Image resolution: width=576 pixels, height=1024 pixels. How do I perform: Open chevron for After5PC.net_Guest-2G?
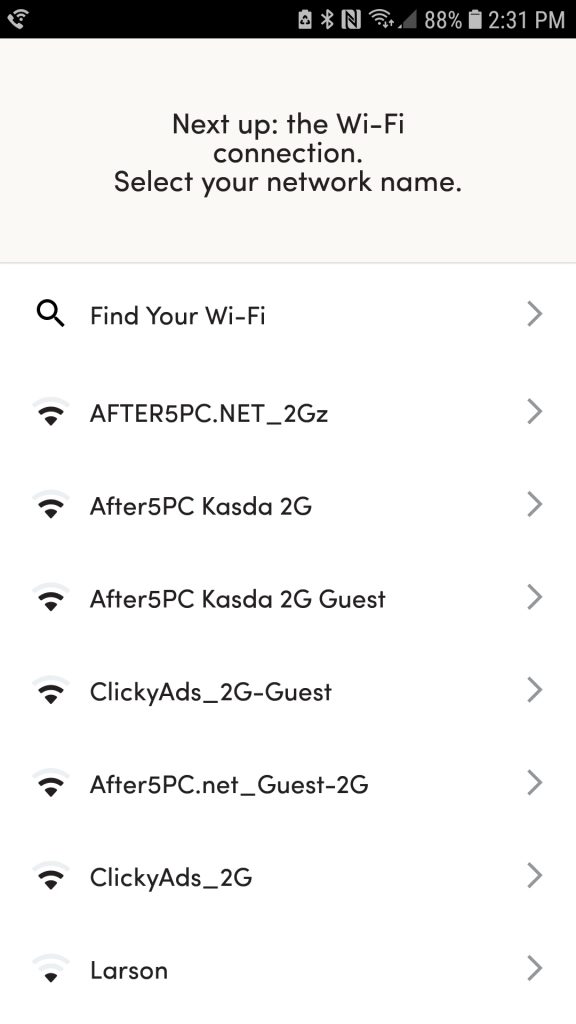[534, 782]
